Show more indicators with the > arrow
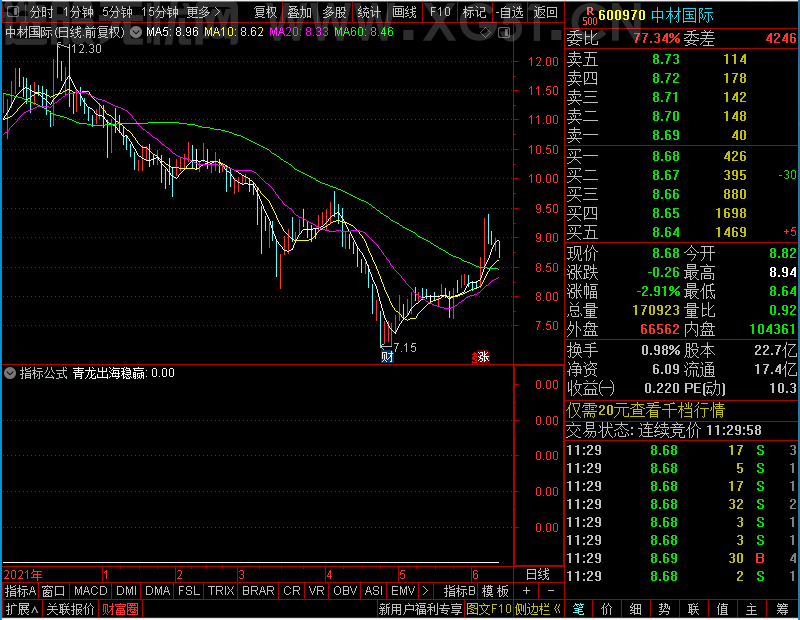 426,591
